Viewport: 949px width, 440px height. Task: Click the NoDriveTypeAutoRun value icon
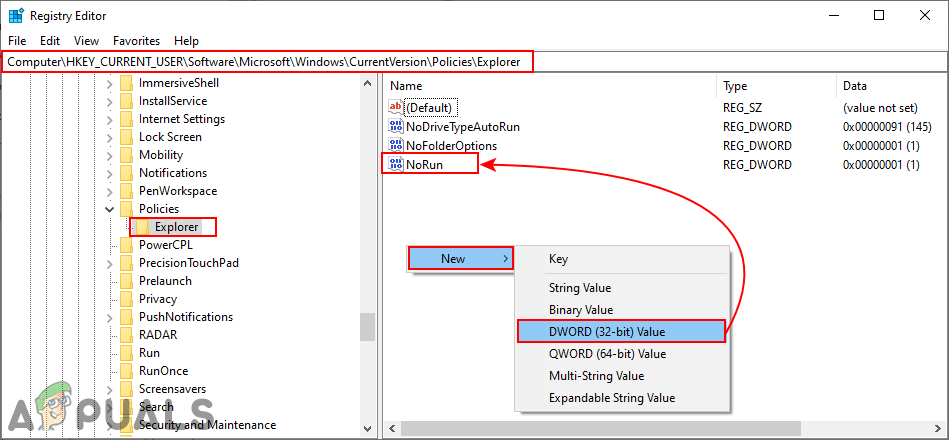click(x=395, y=127)
